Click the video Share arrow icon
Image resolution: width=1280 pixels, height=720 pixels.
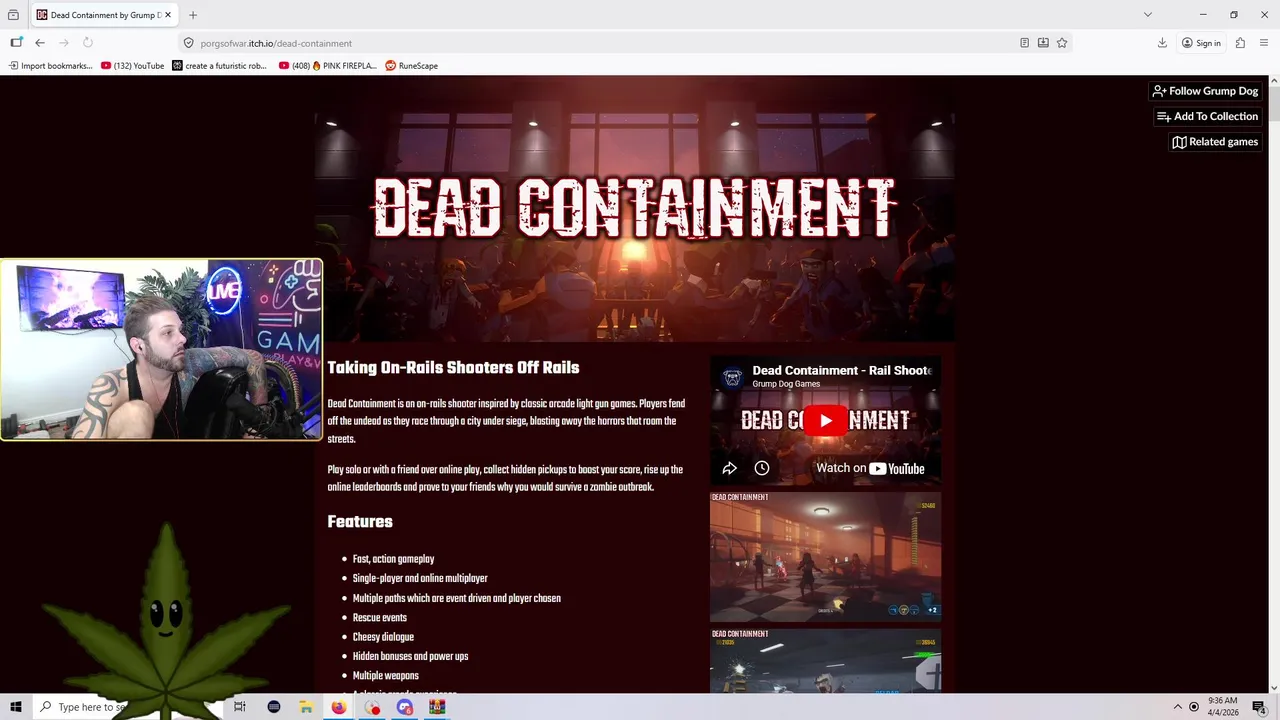(730, 468)
